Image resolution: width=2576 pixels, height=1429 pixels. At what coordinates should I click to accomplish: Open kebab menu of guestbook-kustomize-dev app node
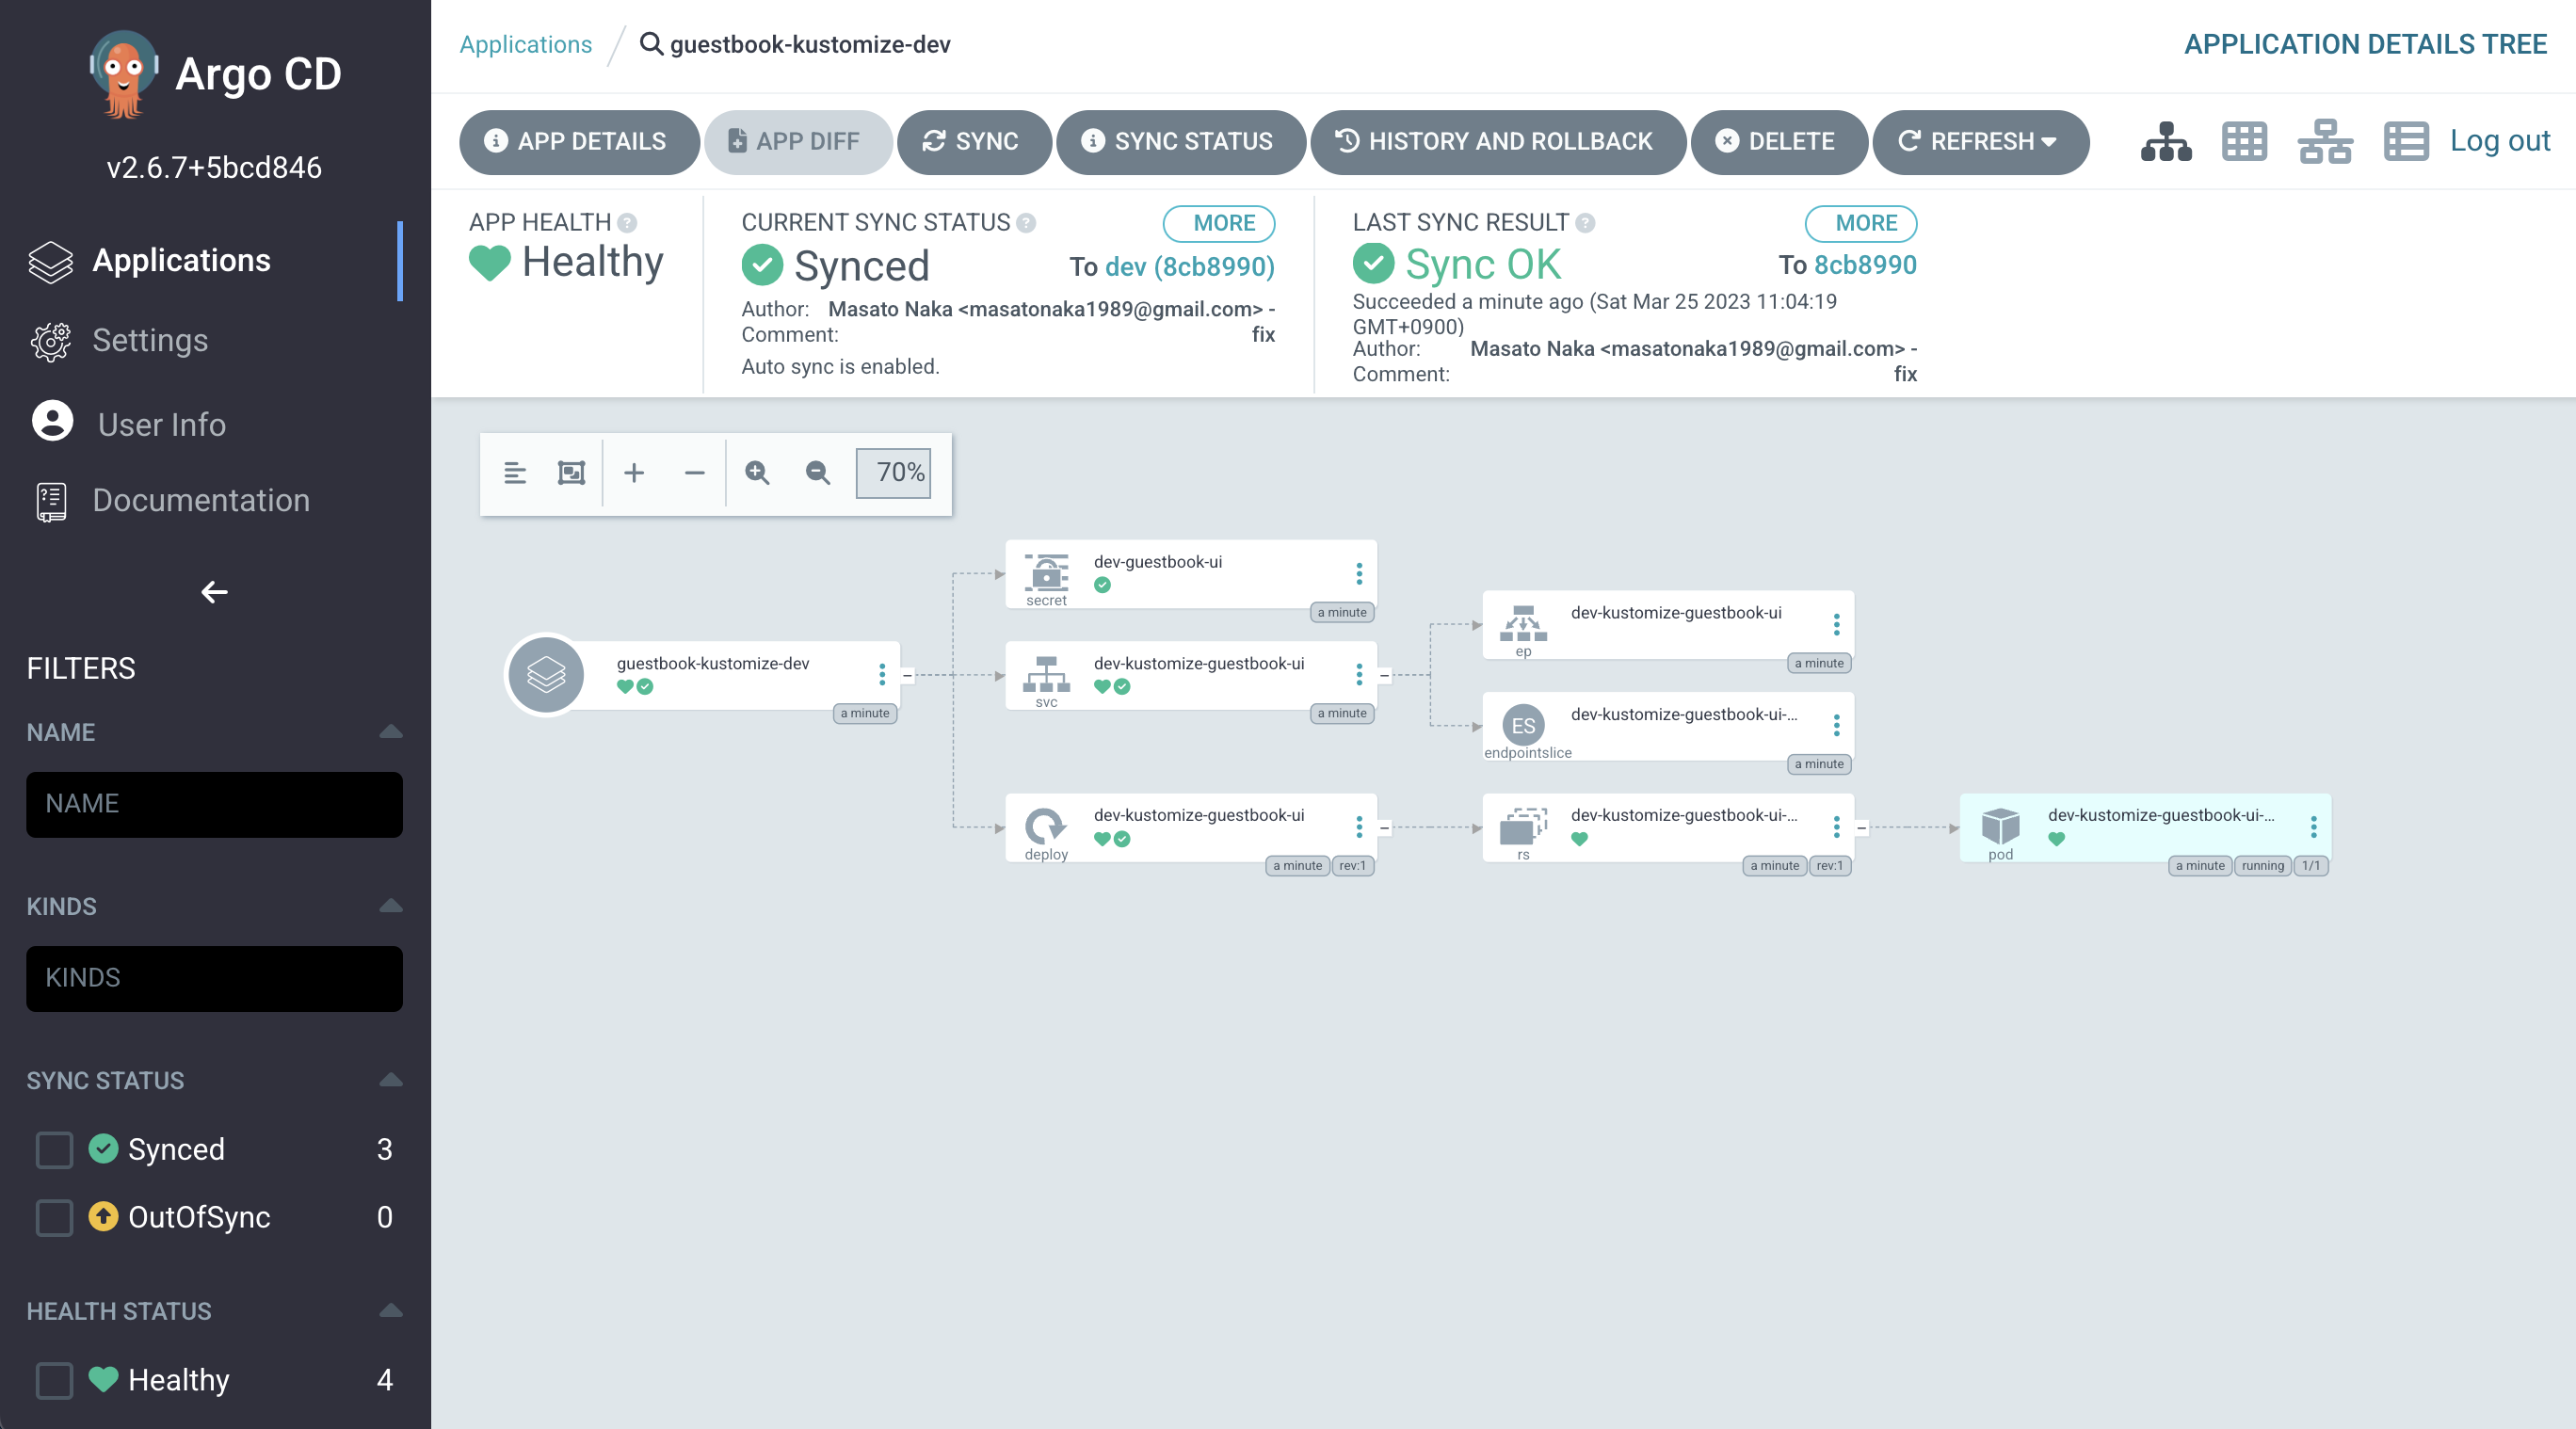[882, 675]
